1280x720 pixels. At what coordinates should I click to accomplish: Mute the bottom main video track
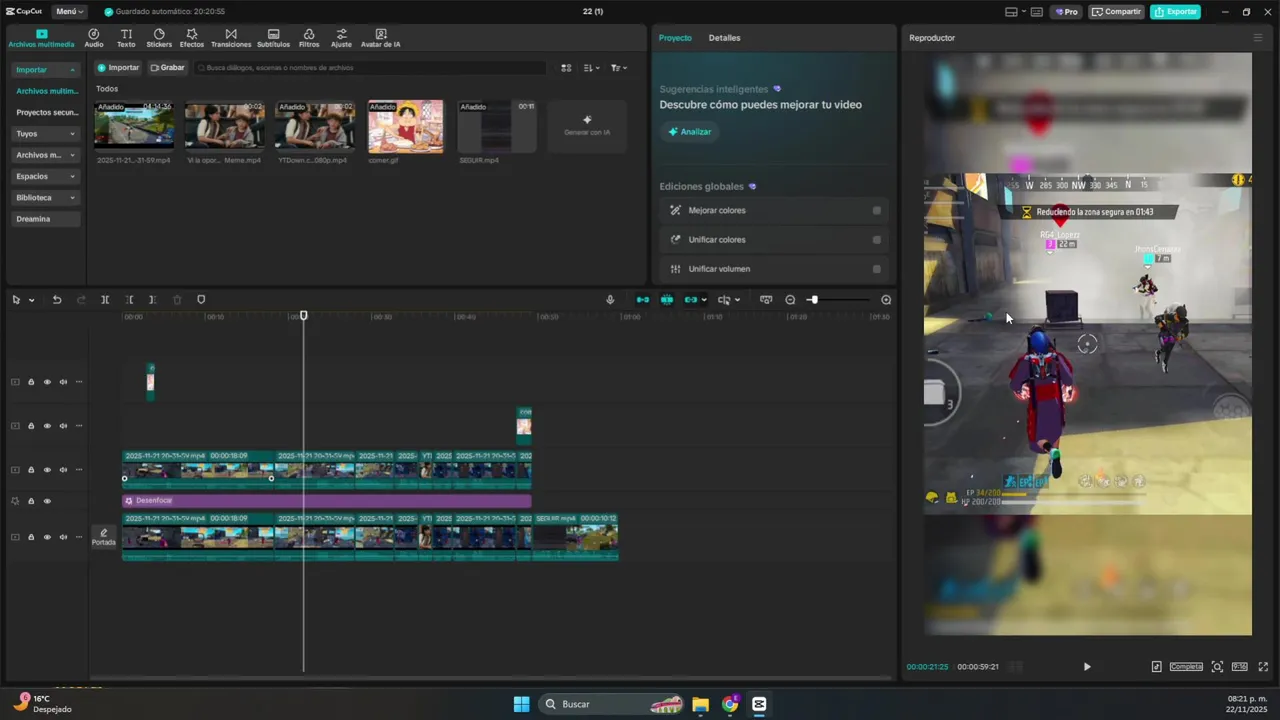(63, 537)
